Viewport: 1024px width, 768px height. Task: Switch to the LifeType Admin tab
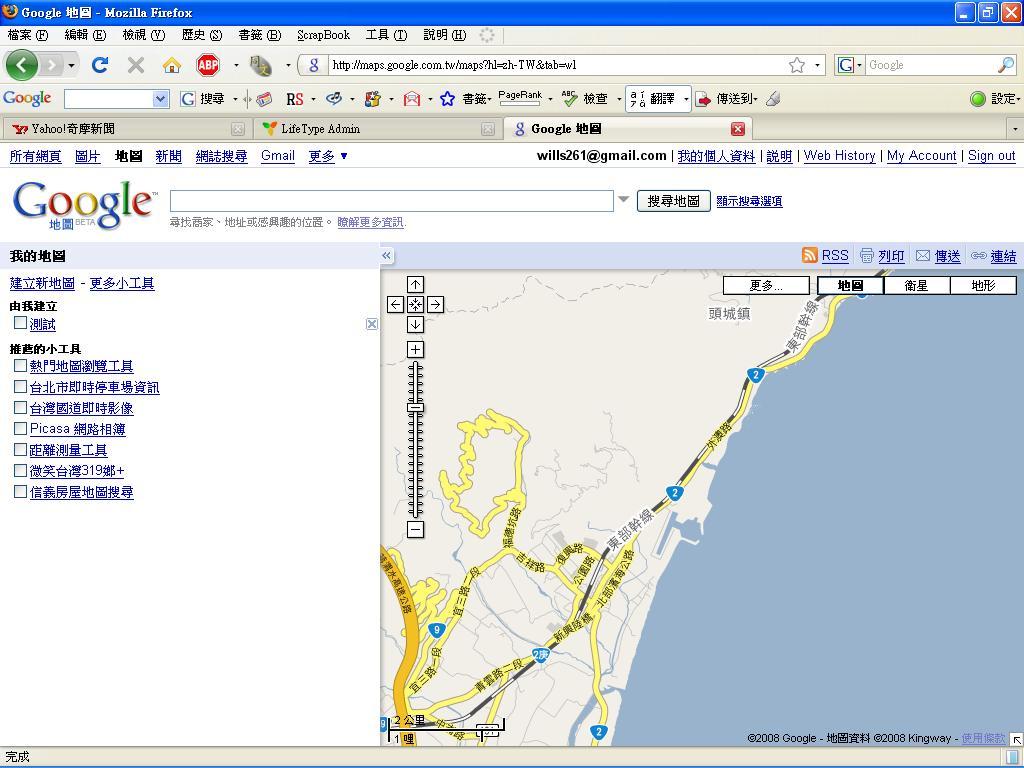click(377, 129)
